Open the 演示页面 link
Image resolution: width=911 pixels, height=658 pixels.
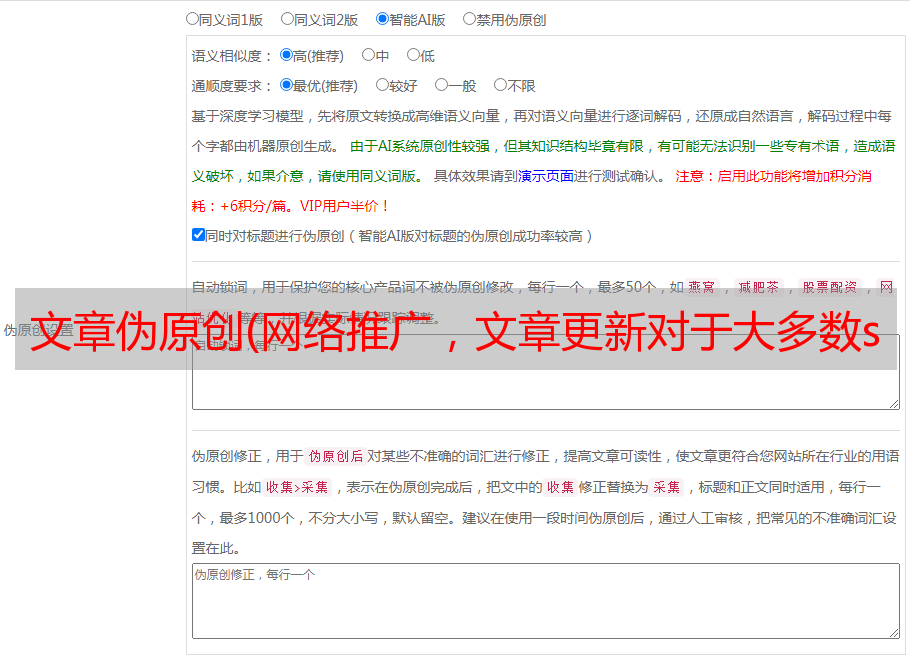546,176
